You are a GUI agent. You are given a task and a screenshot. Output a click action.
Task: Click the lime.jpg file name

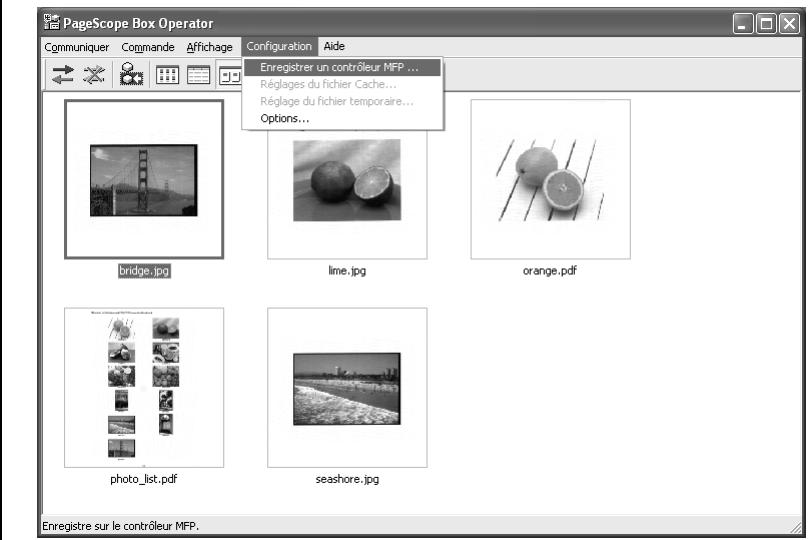[347, 270]
